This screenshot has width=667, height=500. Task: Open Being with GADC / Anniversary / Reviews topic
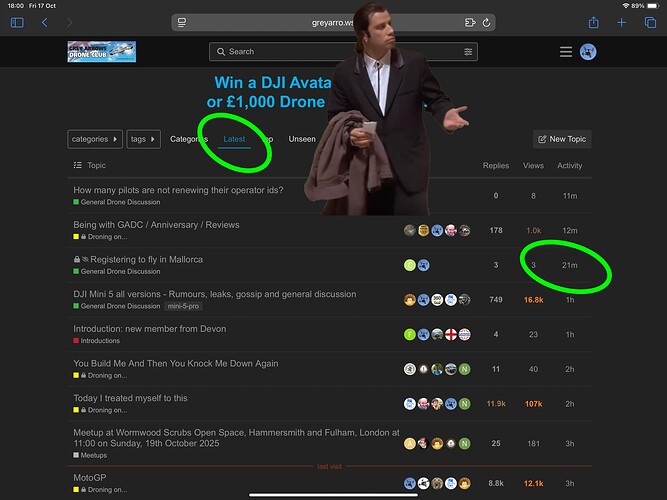[x=156, y=225]
